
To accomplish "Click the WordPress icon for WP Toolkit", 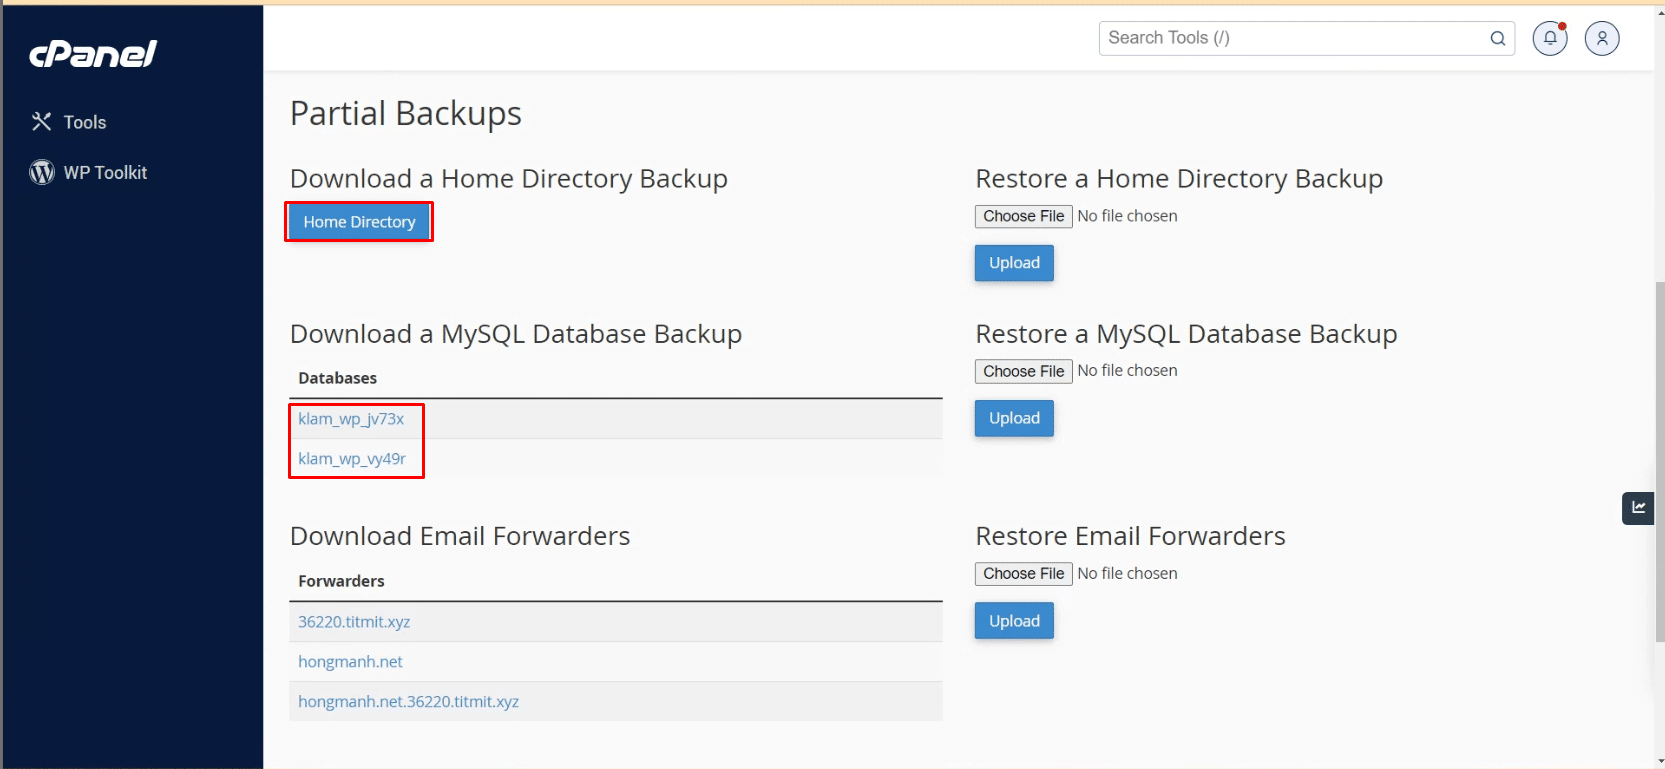I will pos(42,172).
